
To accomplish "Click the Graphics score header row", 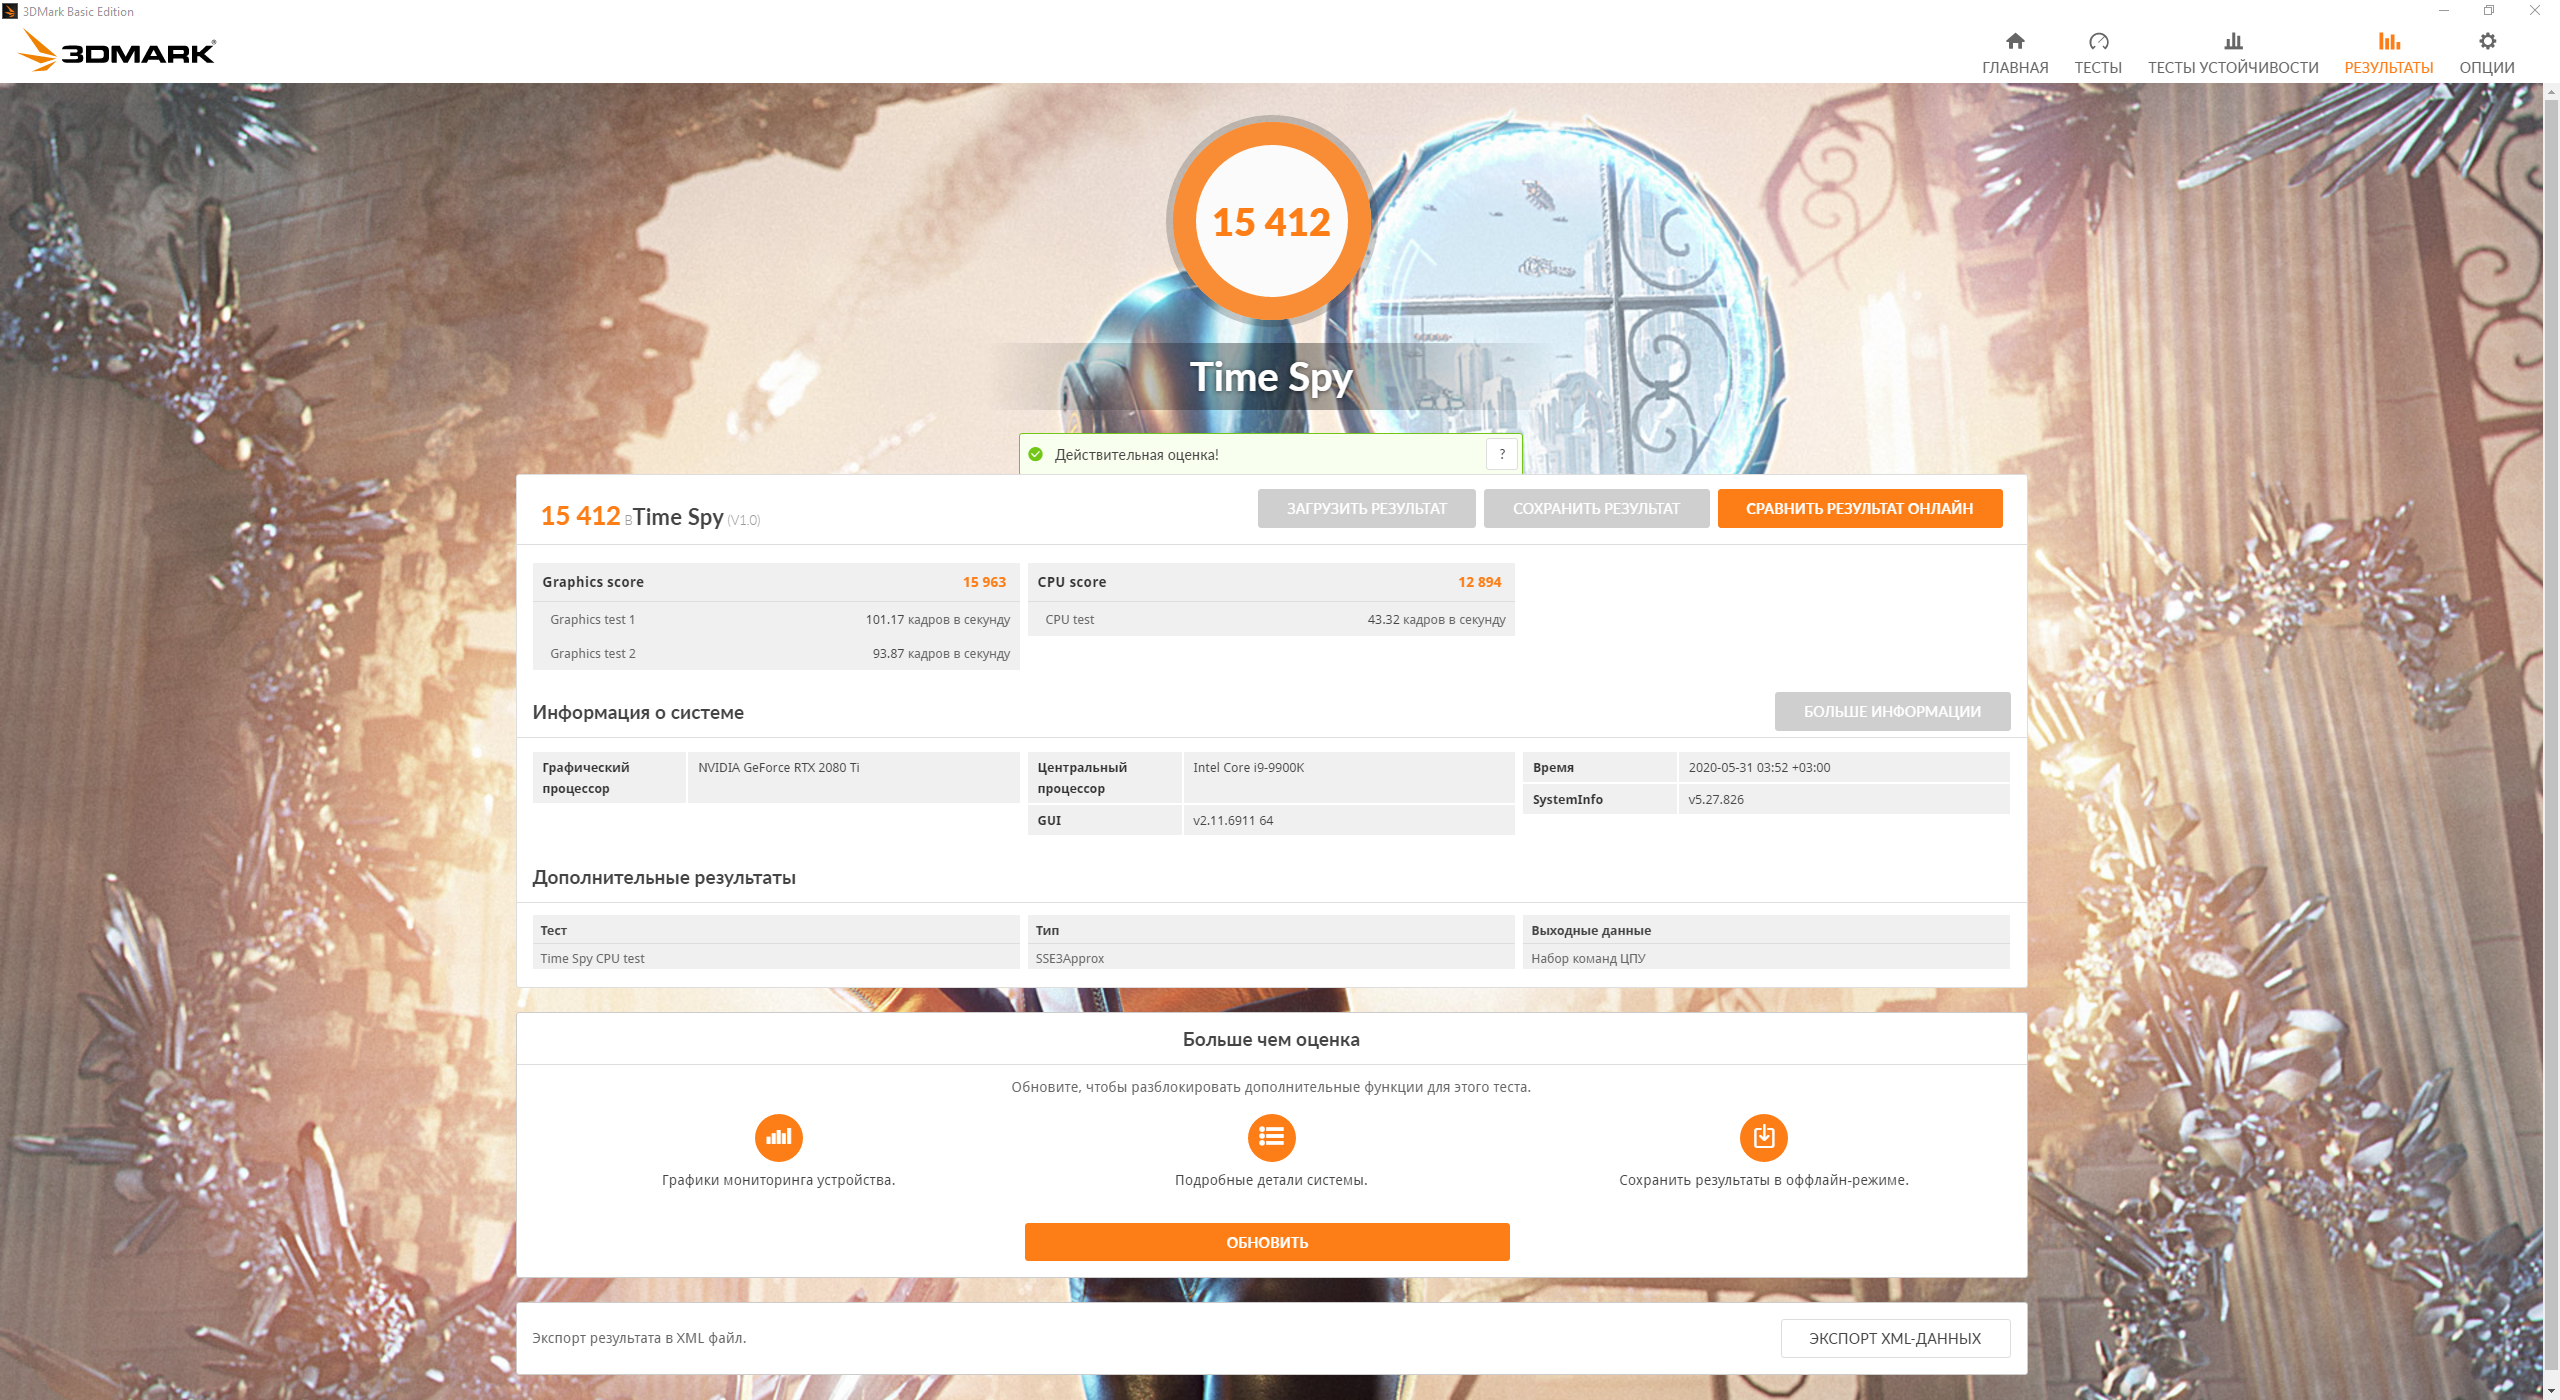I will 775,582.
